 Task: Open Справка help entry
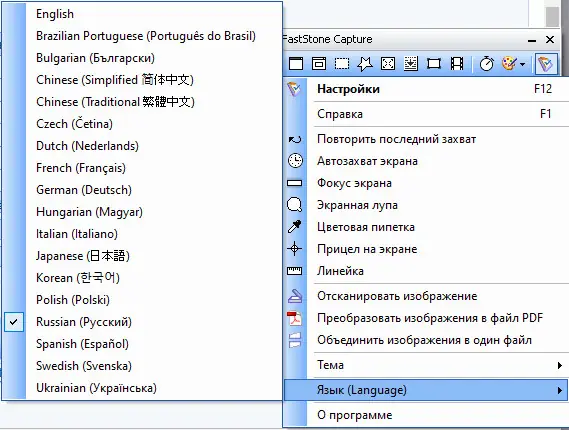pos(426,114)
